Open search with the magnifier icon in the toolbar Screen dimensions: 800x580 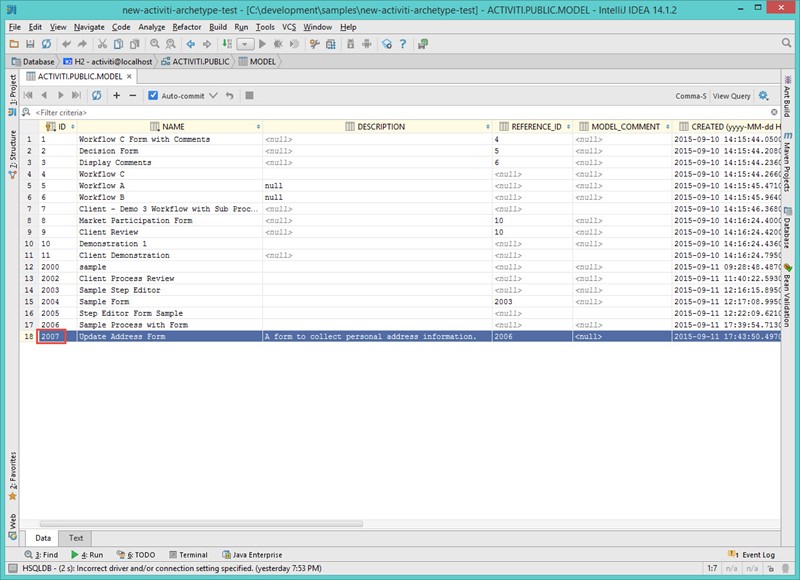pyautogui.click(x=154, y=45)
